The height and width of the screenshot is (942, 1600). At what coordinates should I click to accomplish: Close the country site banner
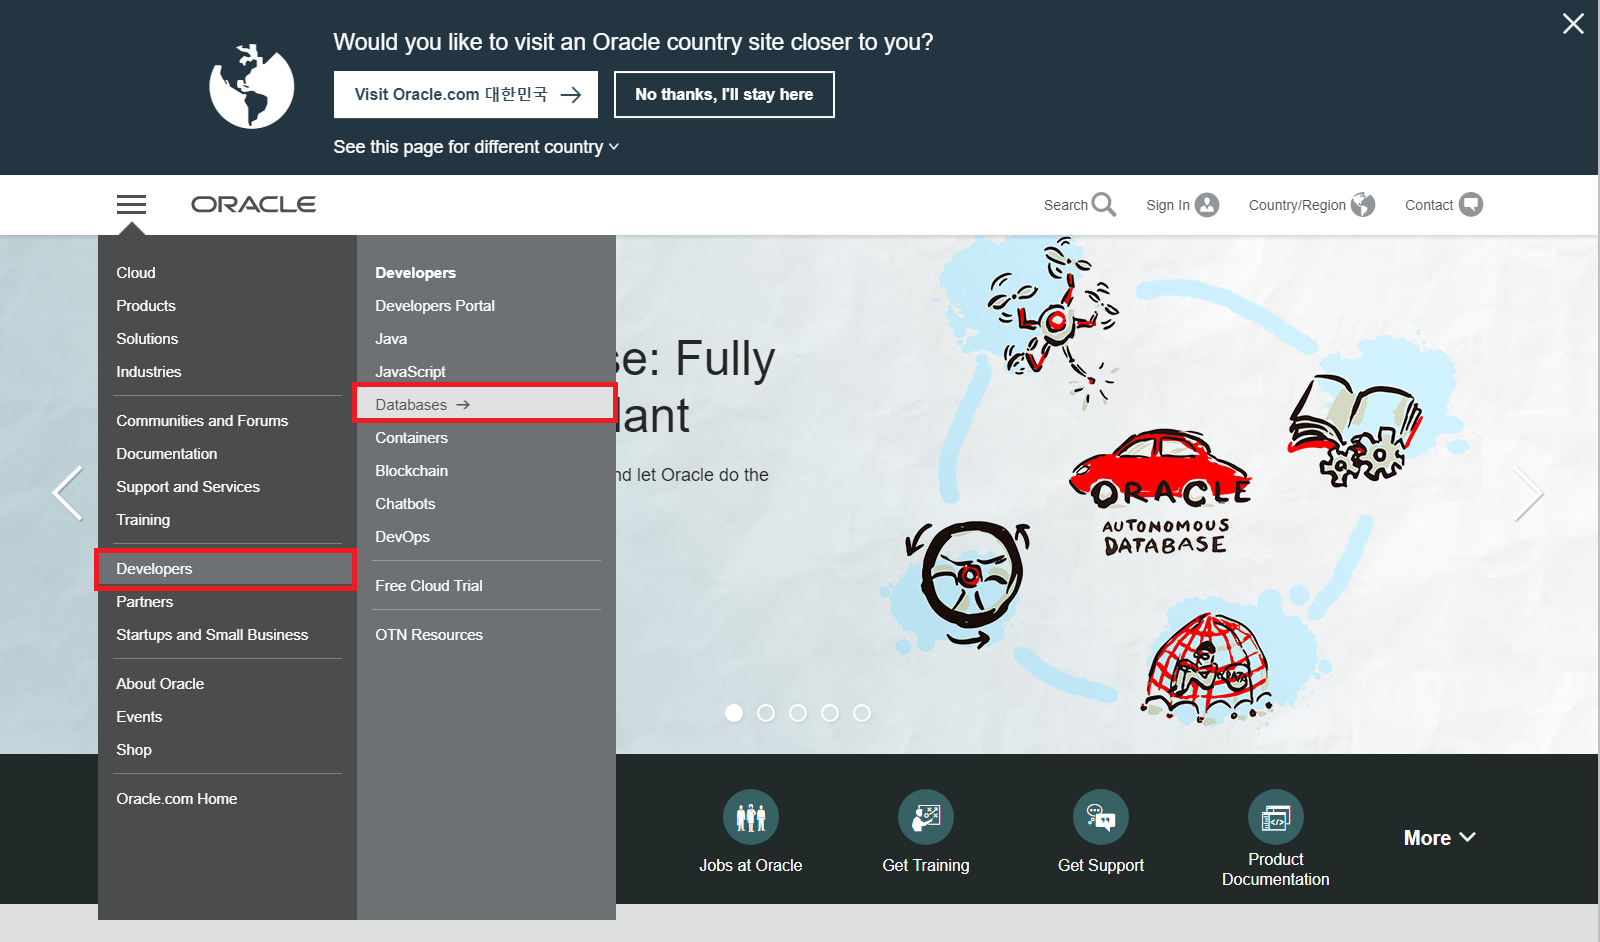click(1573, 24)
